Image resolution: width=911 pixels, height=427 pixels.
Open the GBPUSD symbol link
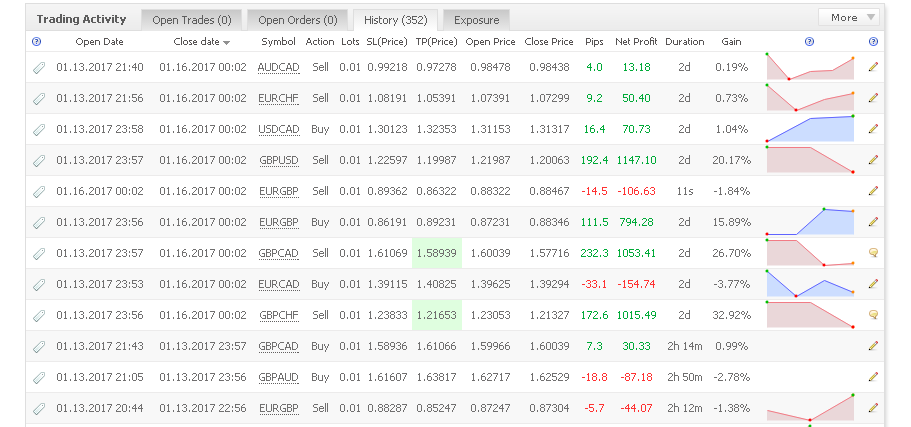pos(278,160)
